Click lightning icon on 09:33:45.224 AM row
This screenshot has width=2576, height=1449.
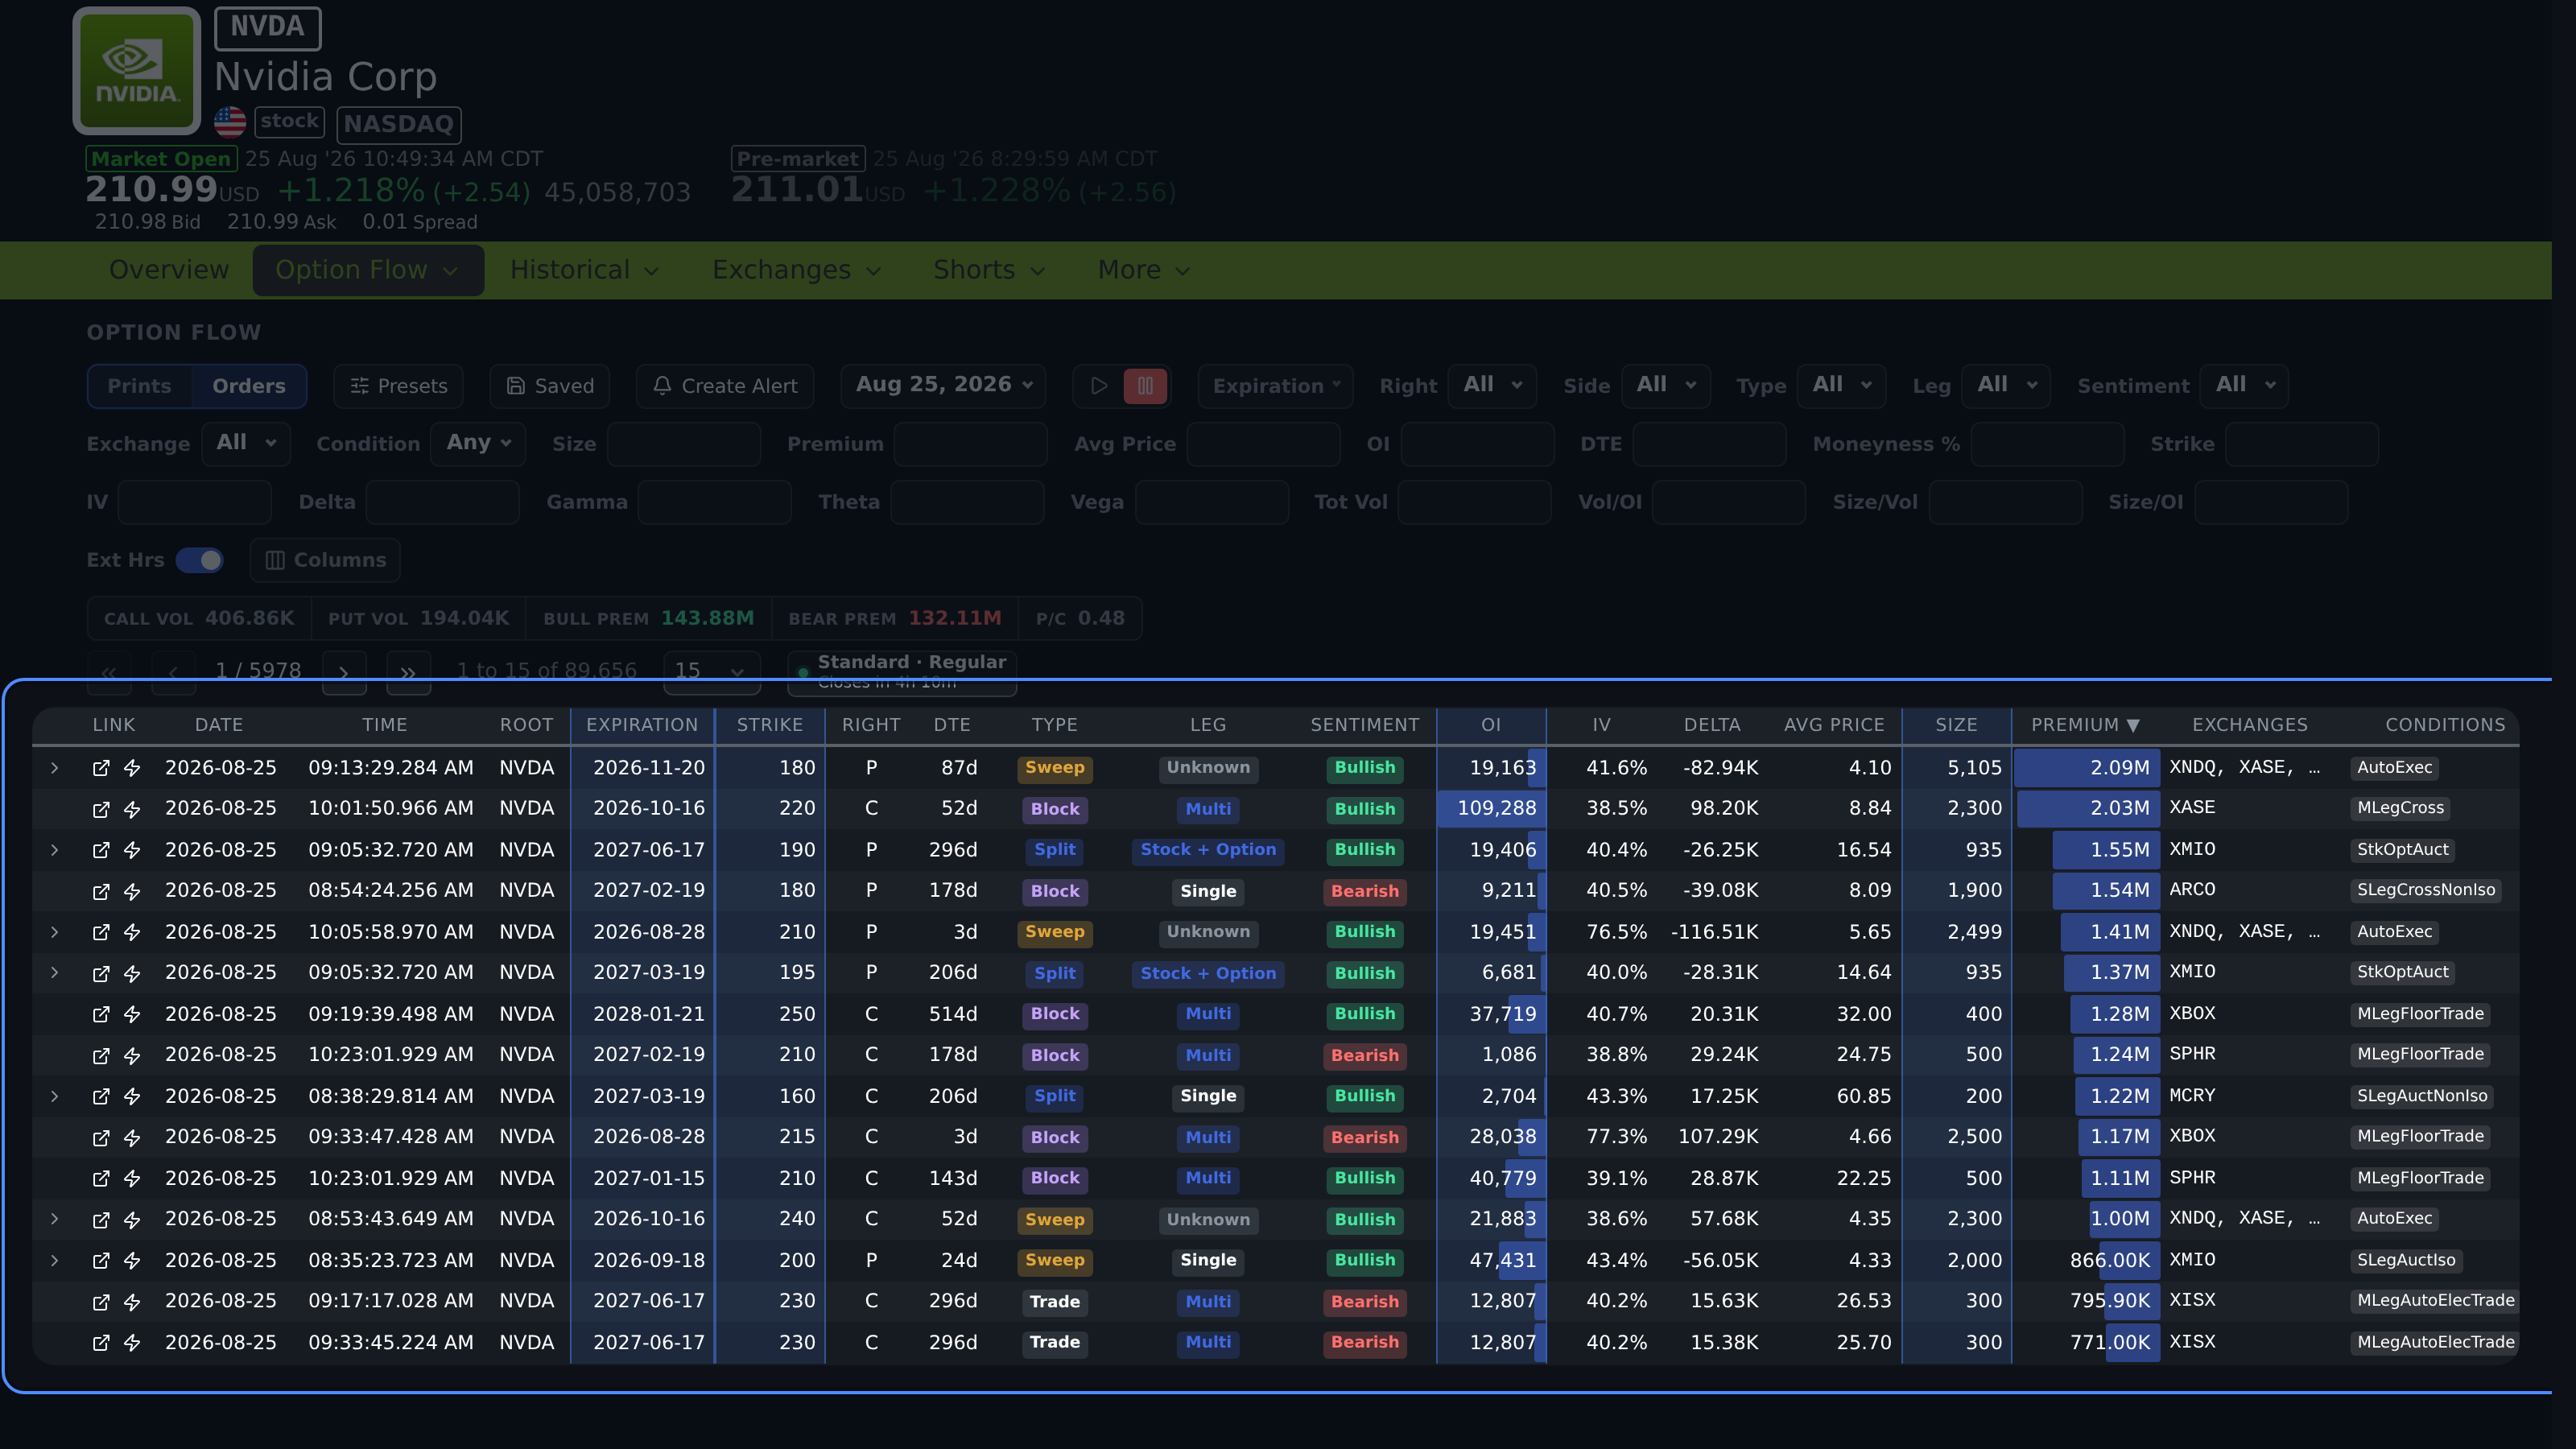tap(132, 1343)
